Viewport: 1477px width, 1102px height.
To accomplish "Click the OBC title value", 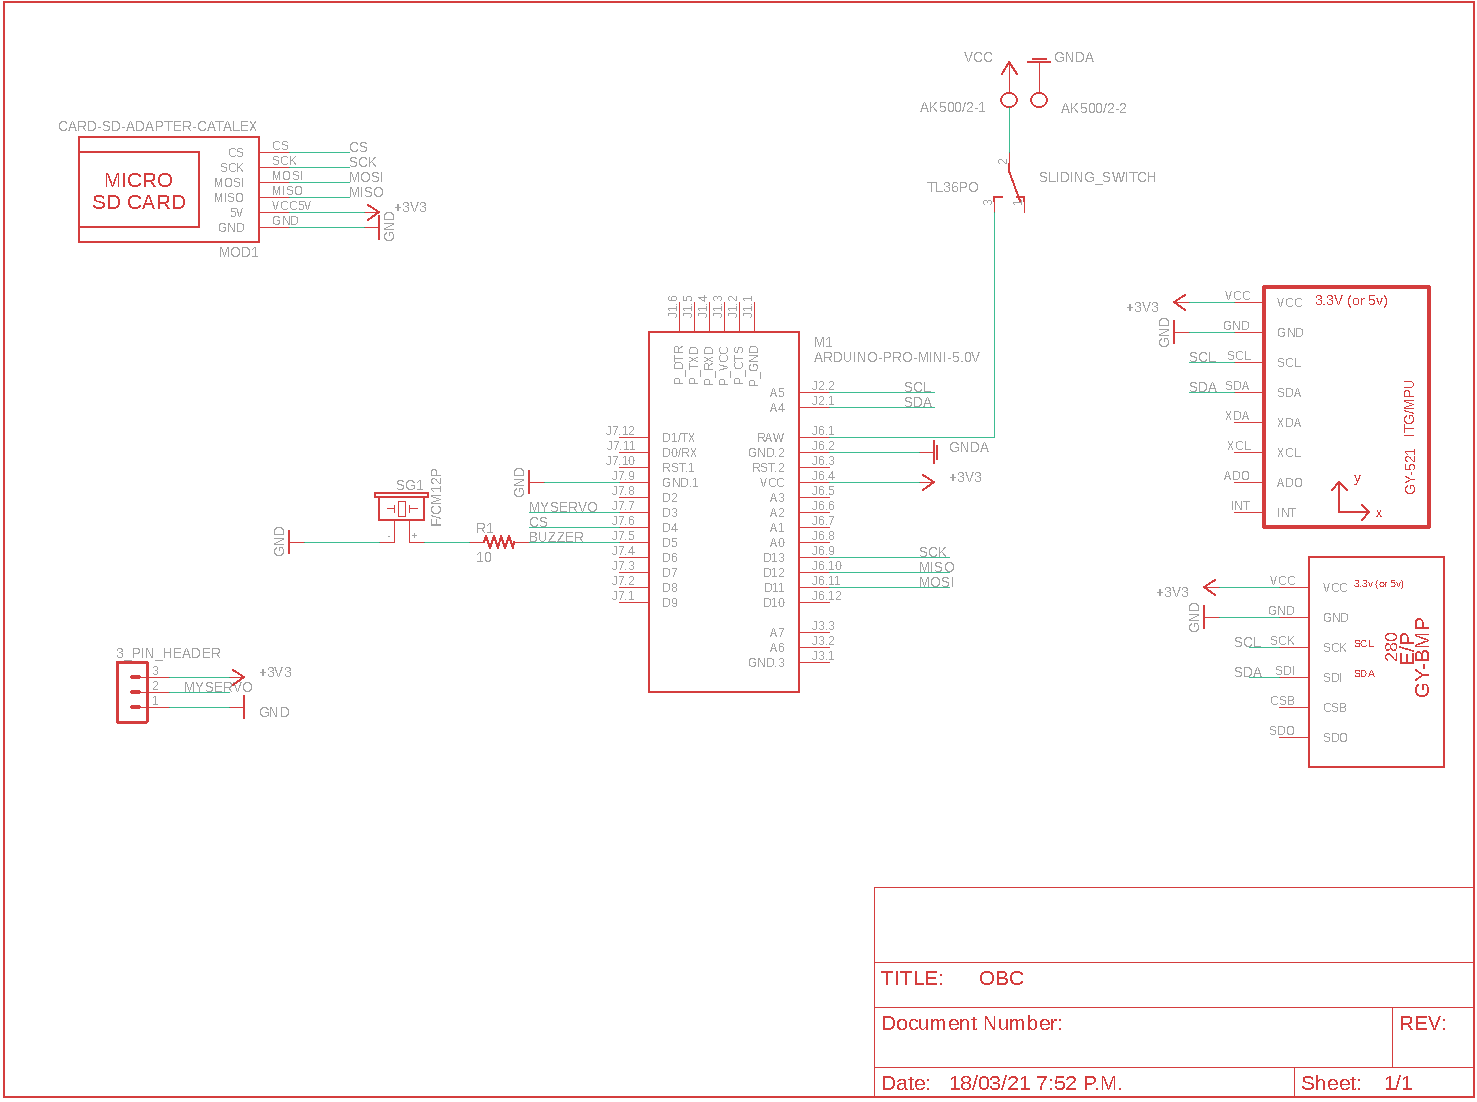I will tap(1001, 978).
